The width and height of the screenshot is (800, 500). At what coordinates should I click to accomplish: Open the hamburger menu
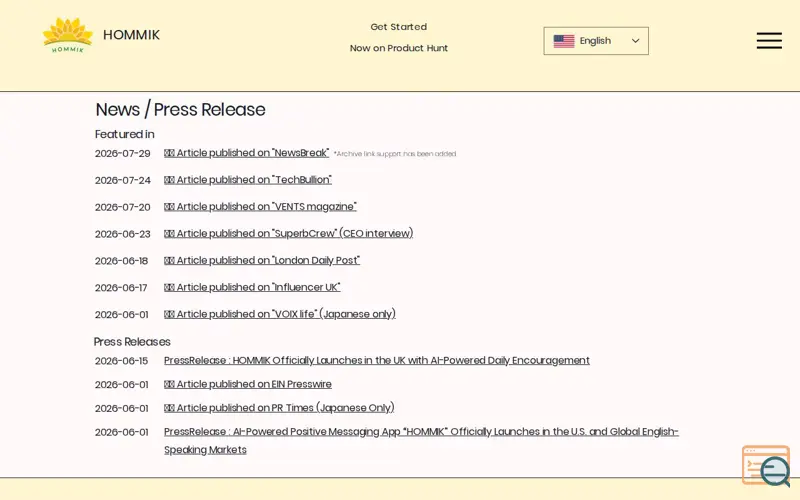pyautogui.click(x=769, y=40)
